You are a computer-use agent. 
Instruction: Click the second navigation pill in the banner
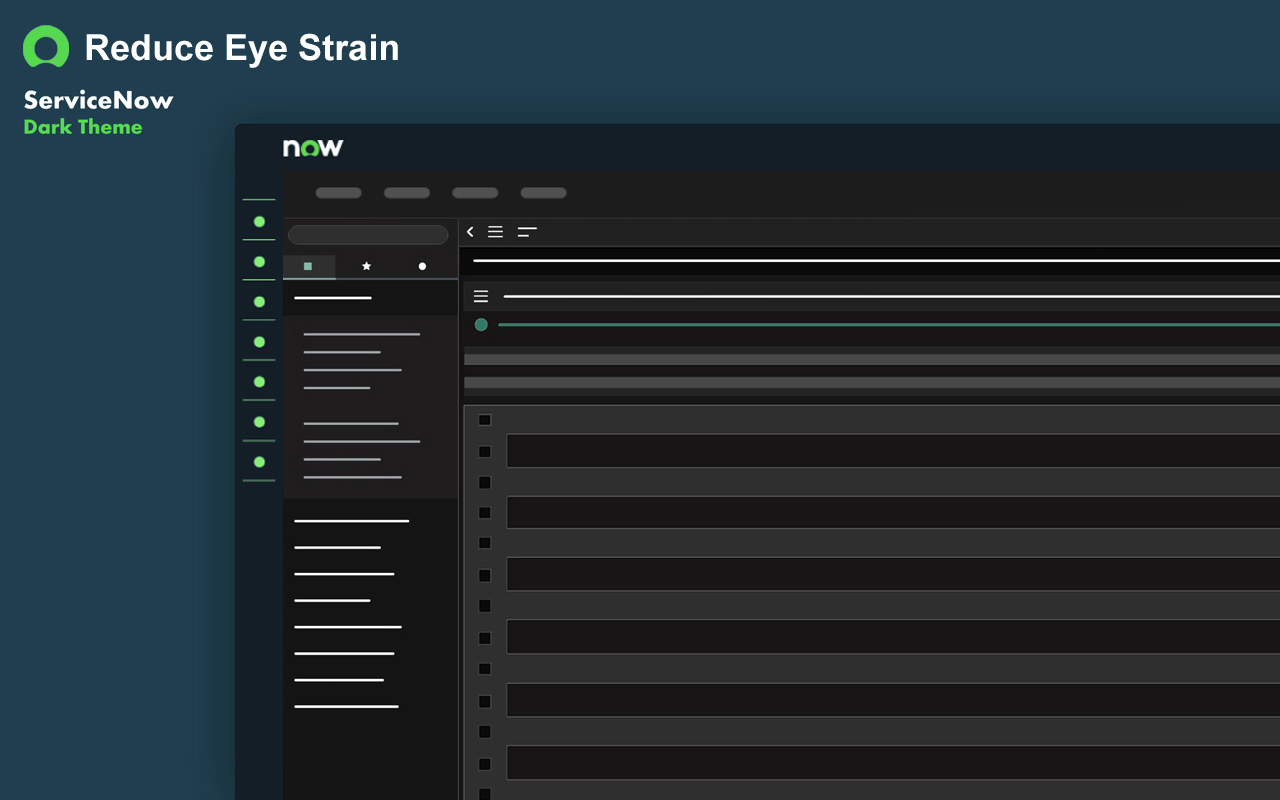[x=406, y=193]
